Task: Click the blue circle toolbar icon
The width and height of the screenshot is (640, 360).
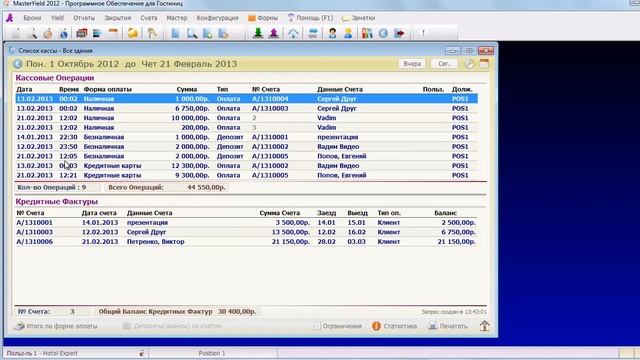Action: 383,33
